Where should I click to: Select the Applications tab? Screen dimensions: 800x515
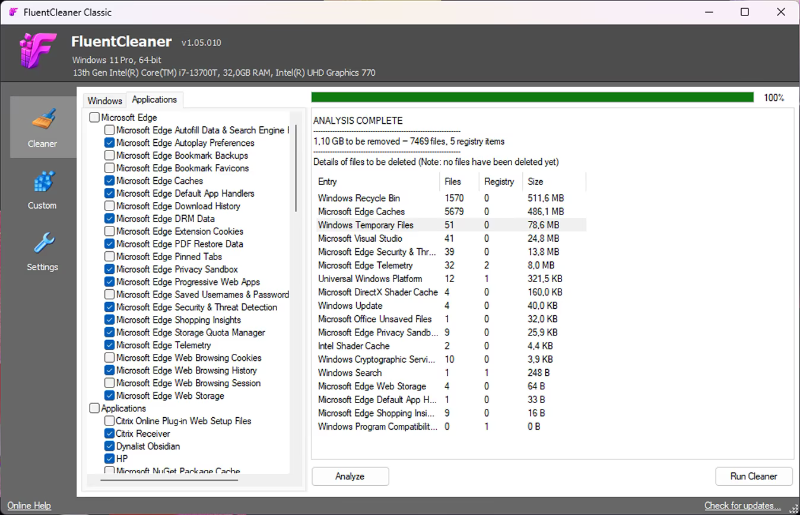[154, 100]
